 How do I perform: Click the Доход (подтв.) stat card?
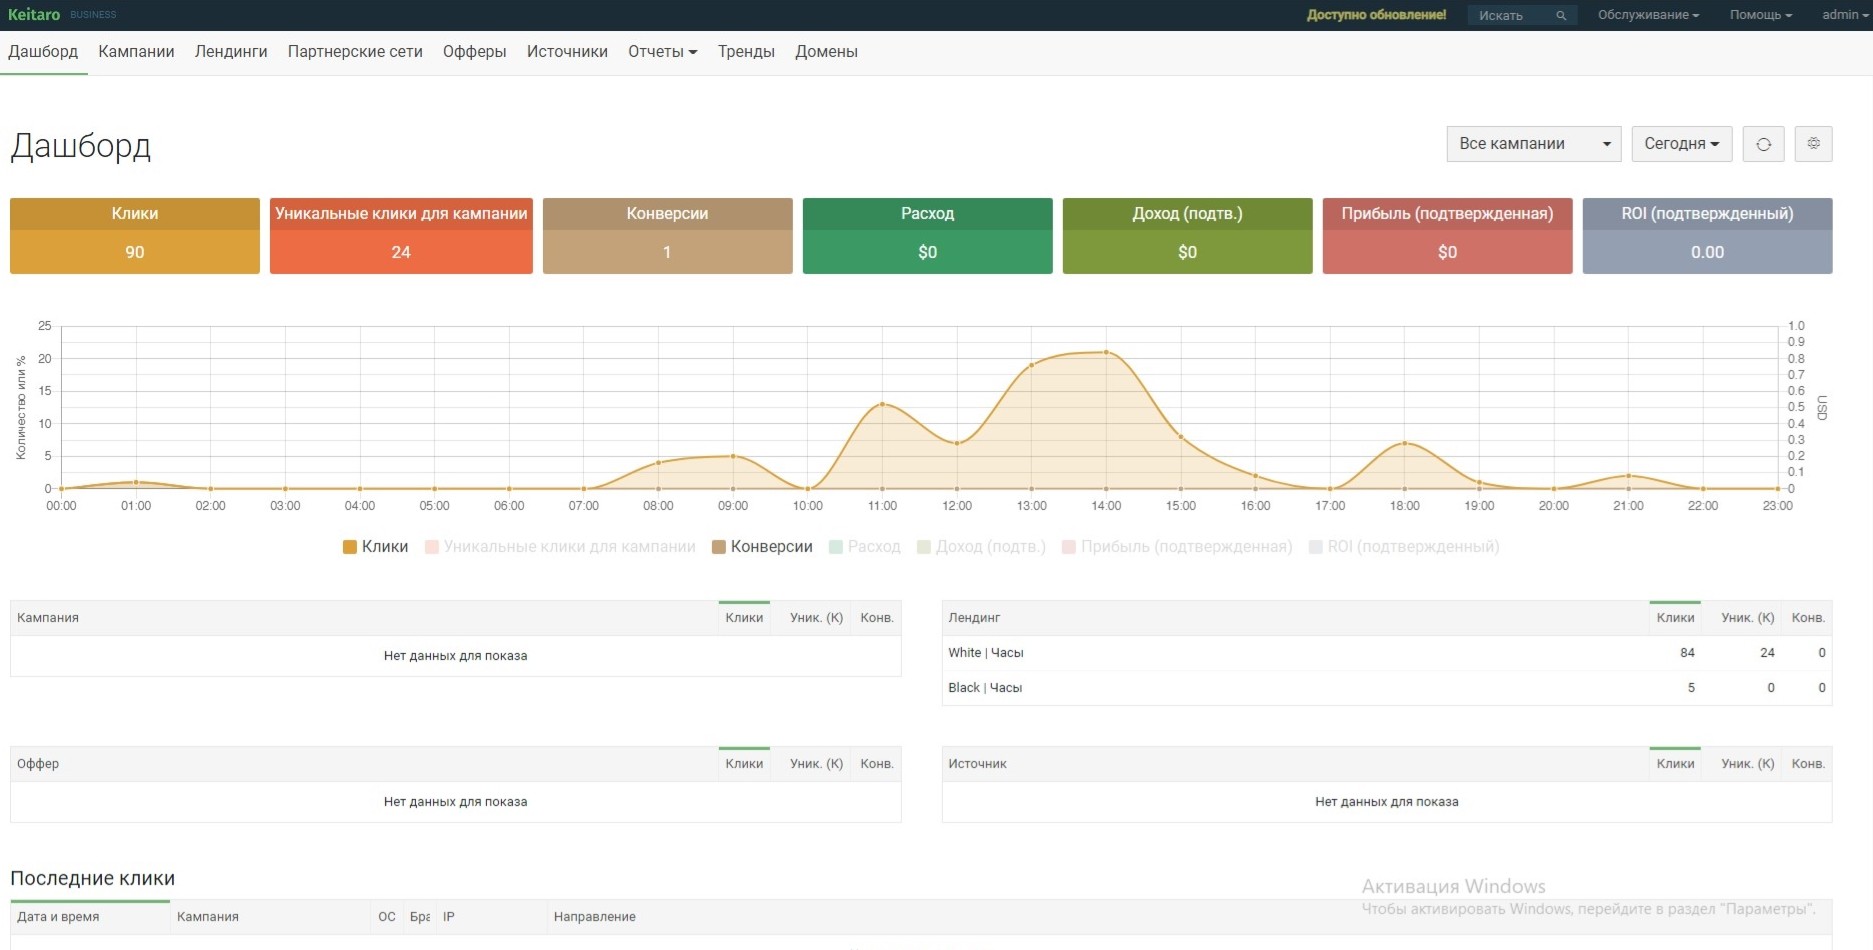coord(1188,236)
